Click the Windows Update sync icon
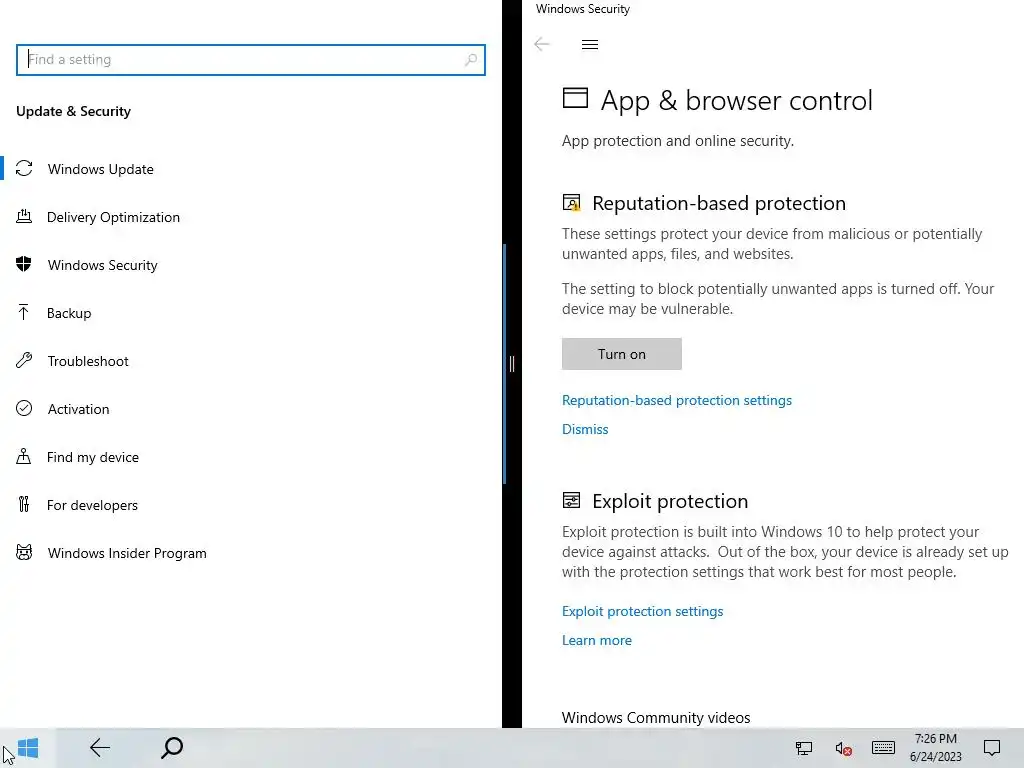 point(24,168)
